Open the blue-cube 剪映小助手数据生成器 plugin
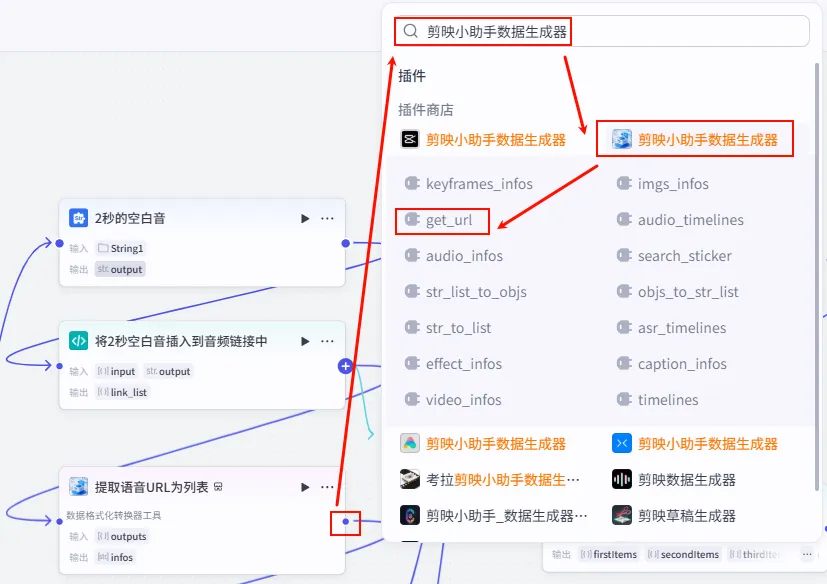 695,139
